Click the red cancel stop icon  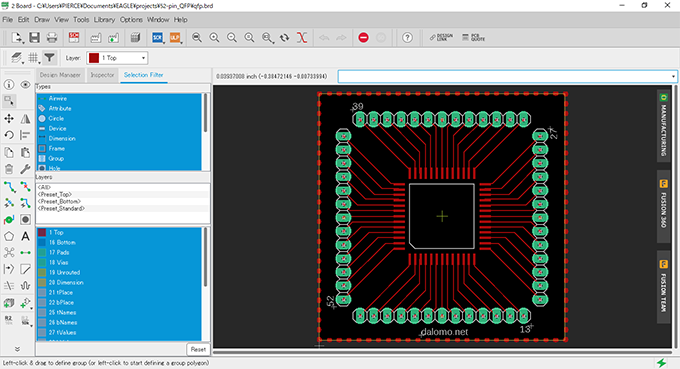(363, 38)
